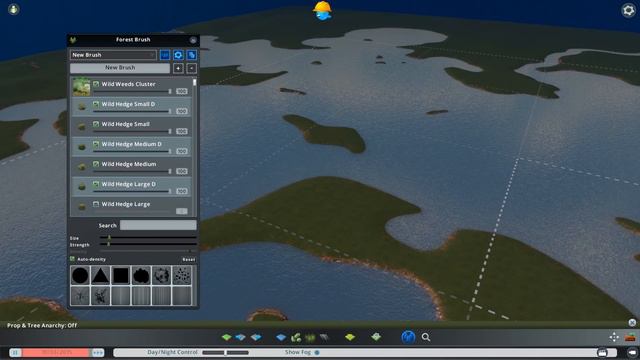
Task: Click the blue copy brush icon
Action: [x=191, y=55]
